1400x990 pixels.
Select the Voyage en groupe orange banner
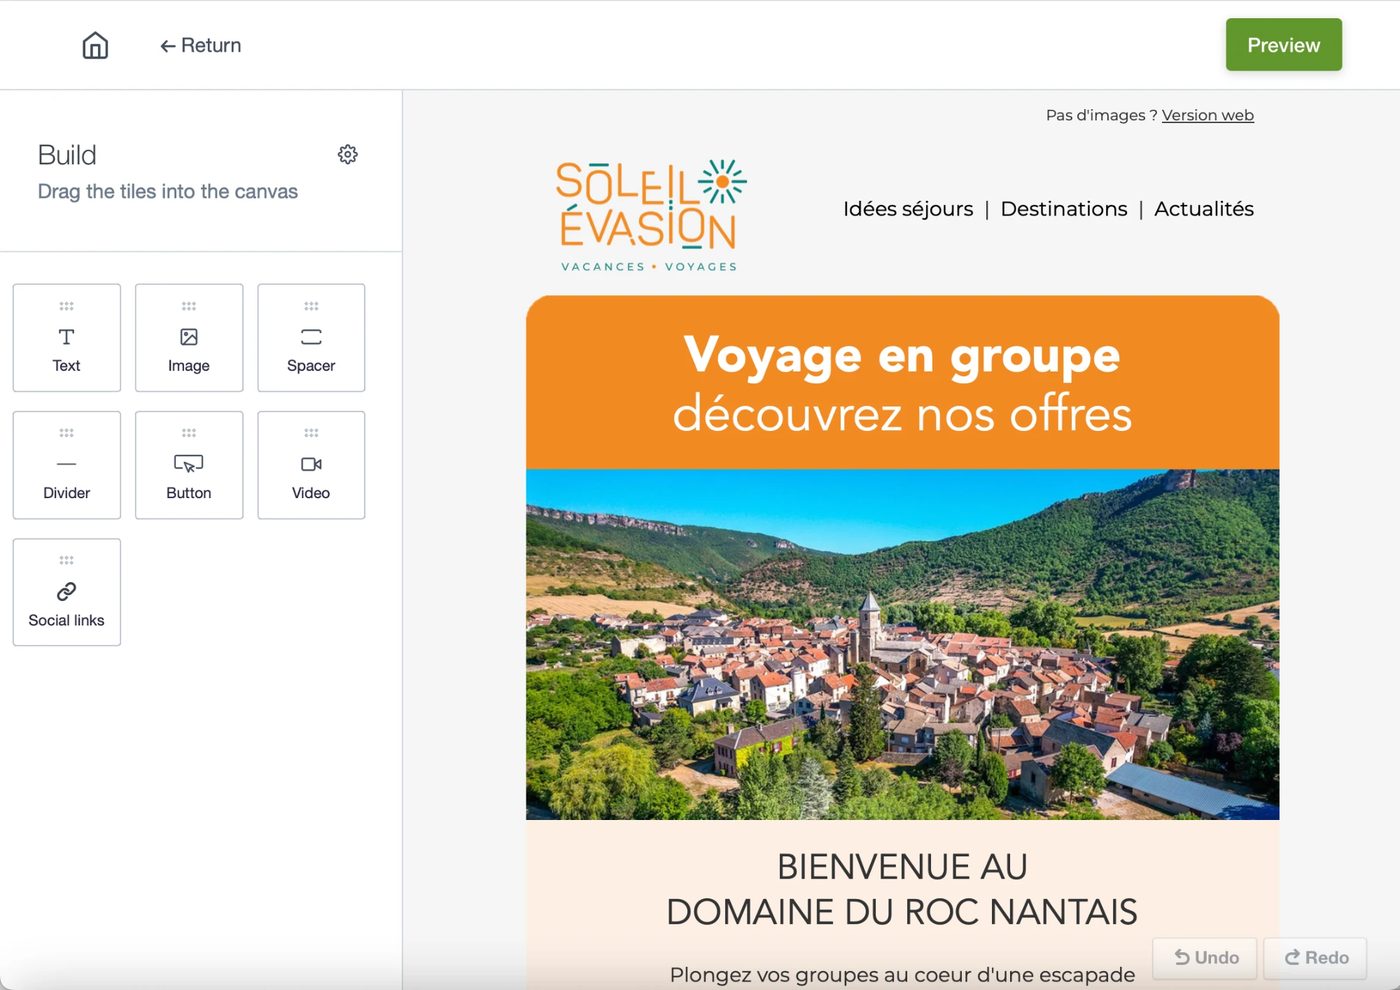click(902, 382)
